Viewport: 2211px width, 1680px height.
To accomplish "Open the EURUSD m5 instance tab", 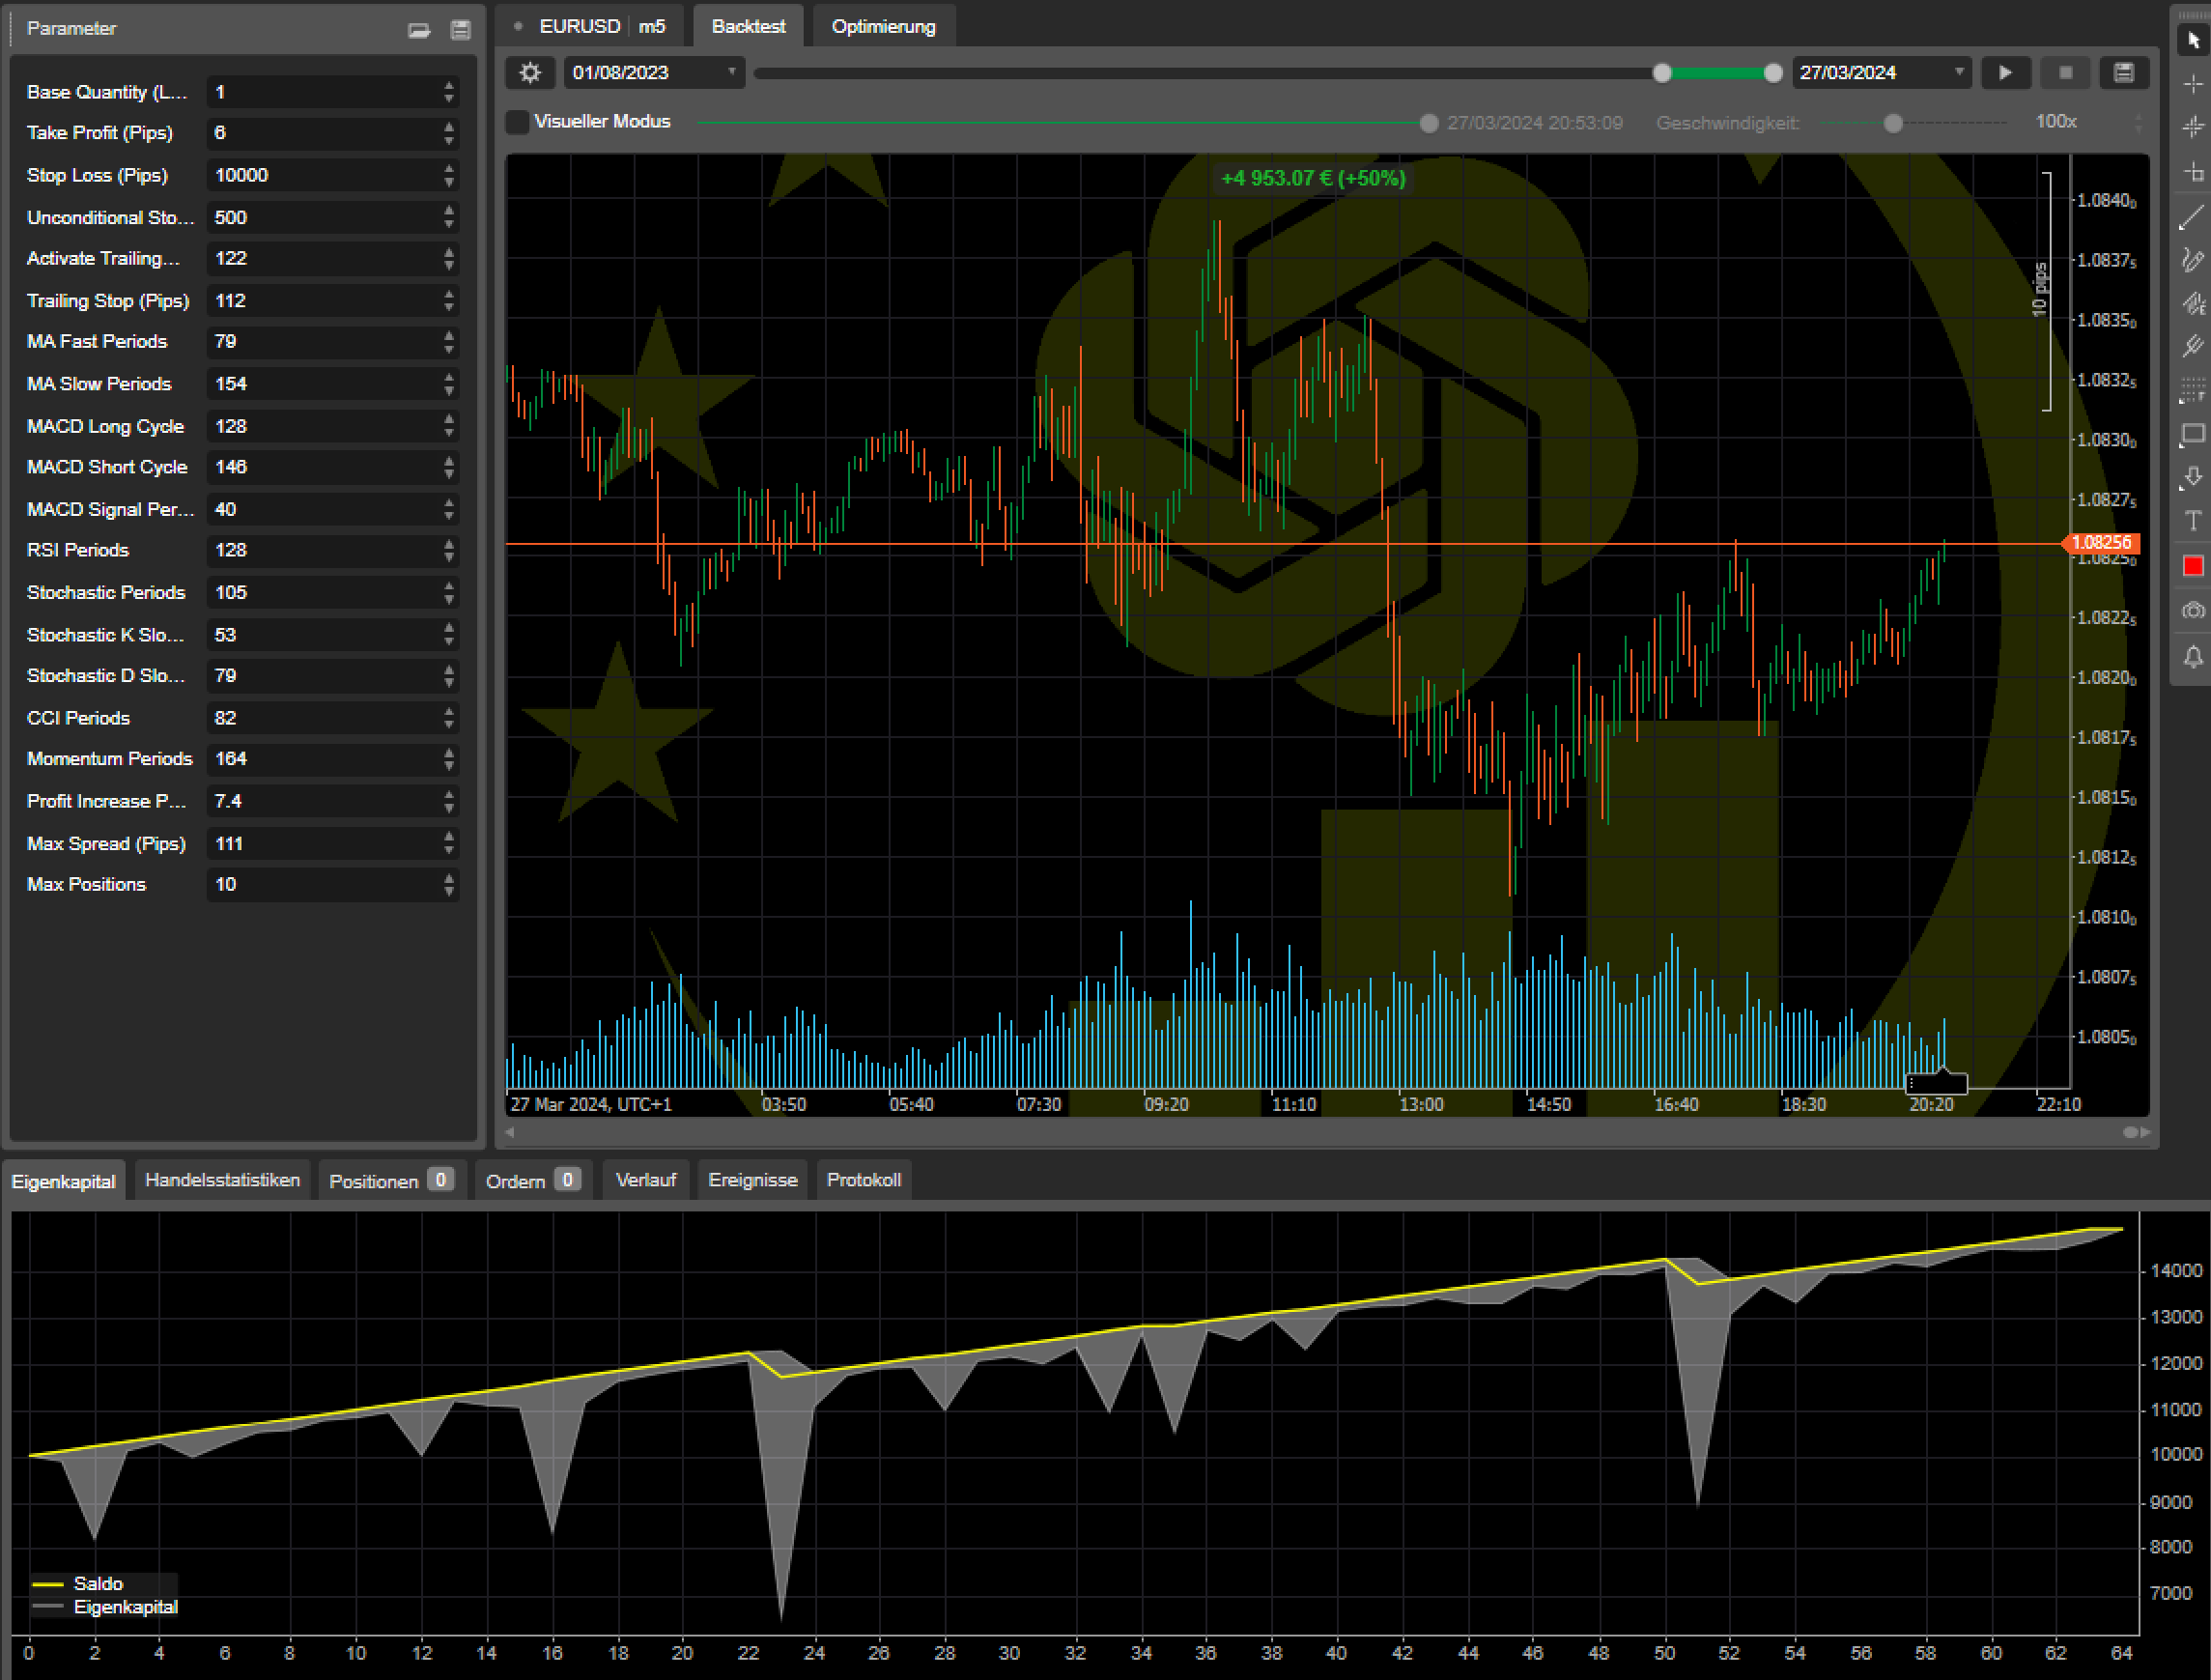I will [589, 27].
